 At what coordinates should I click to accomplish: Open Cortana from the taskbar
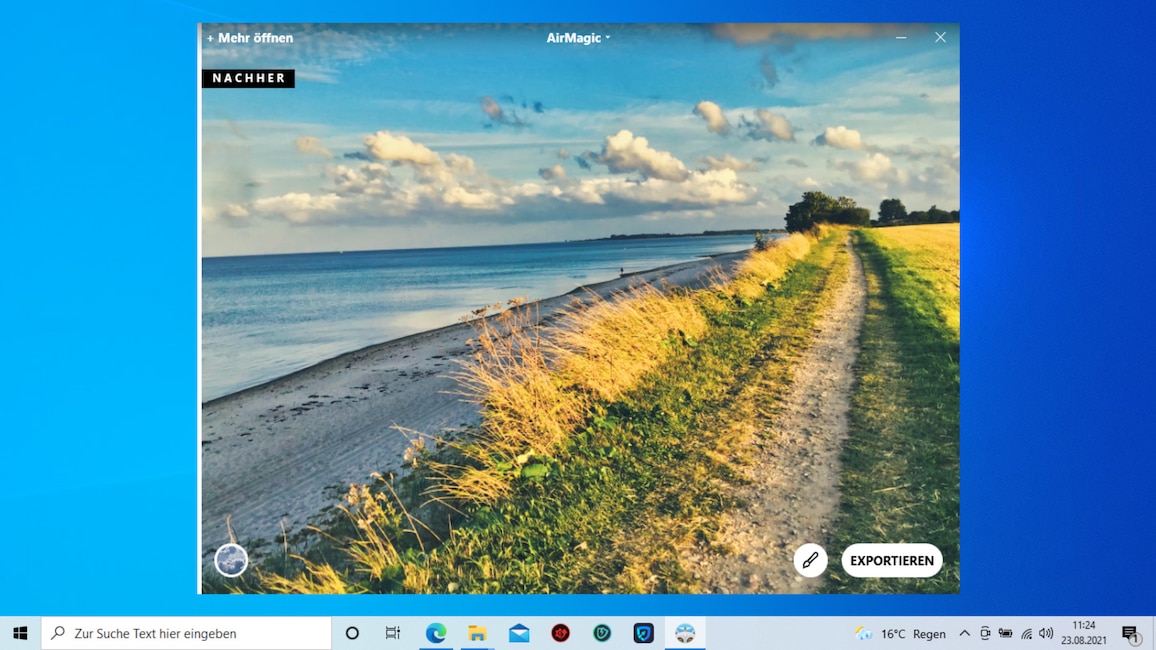tap(352, 633)
